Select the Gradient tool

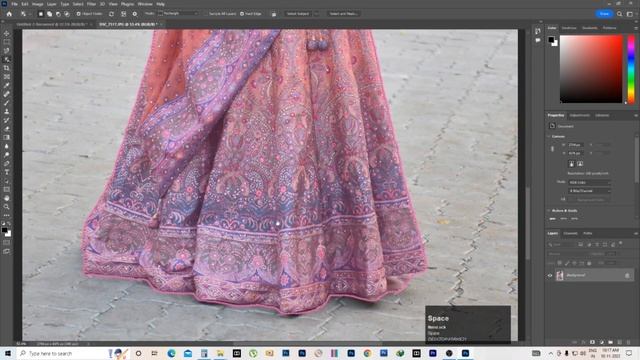point(7,138)
